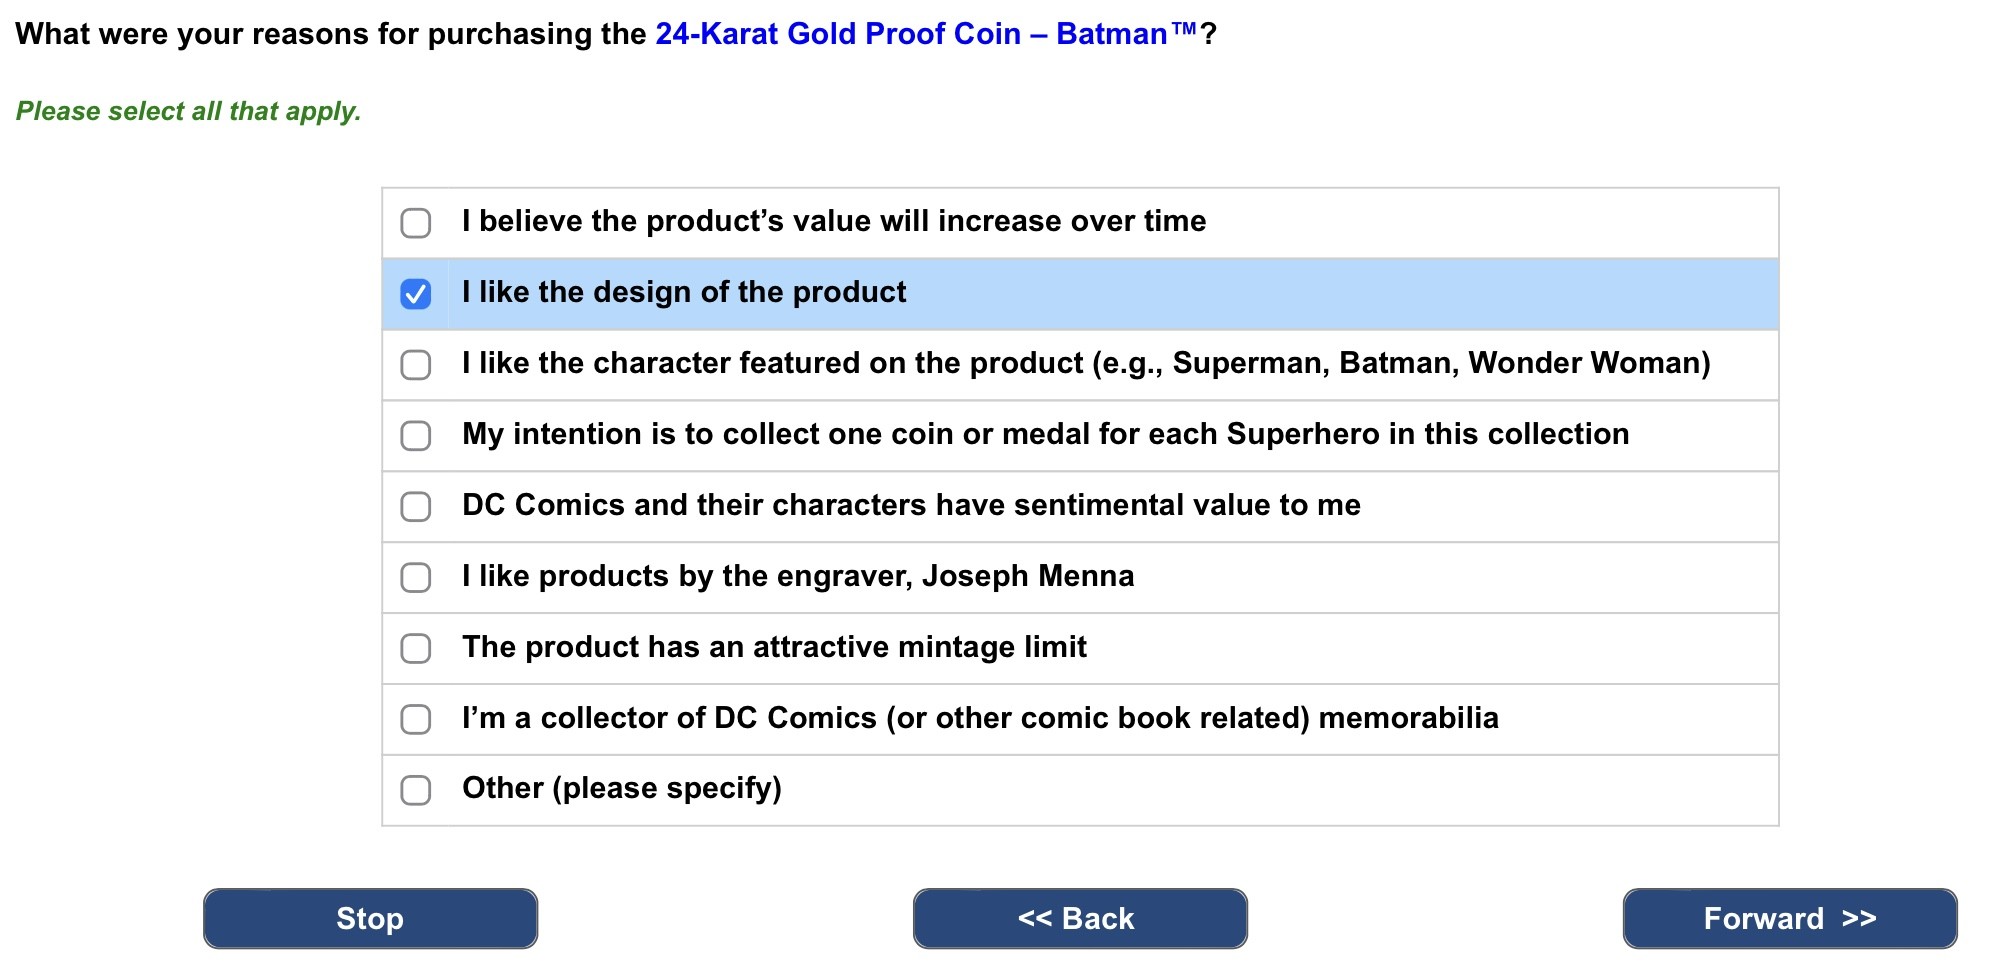Tick the attractive mintage limit checkbox

pos(416,649)
